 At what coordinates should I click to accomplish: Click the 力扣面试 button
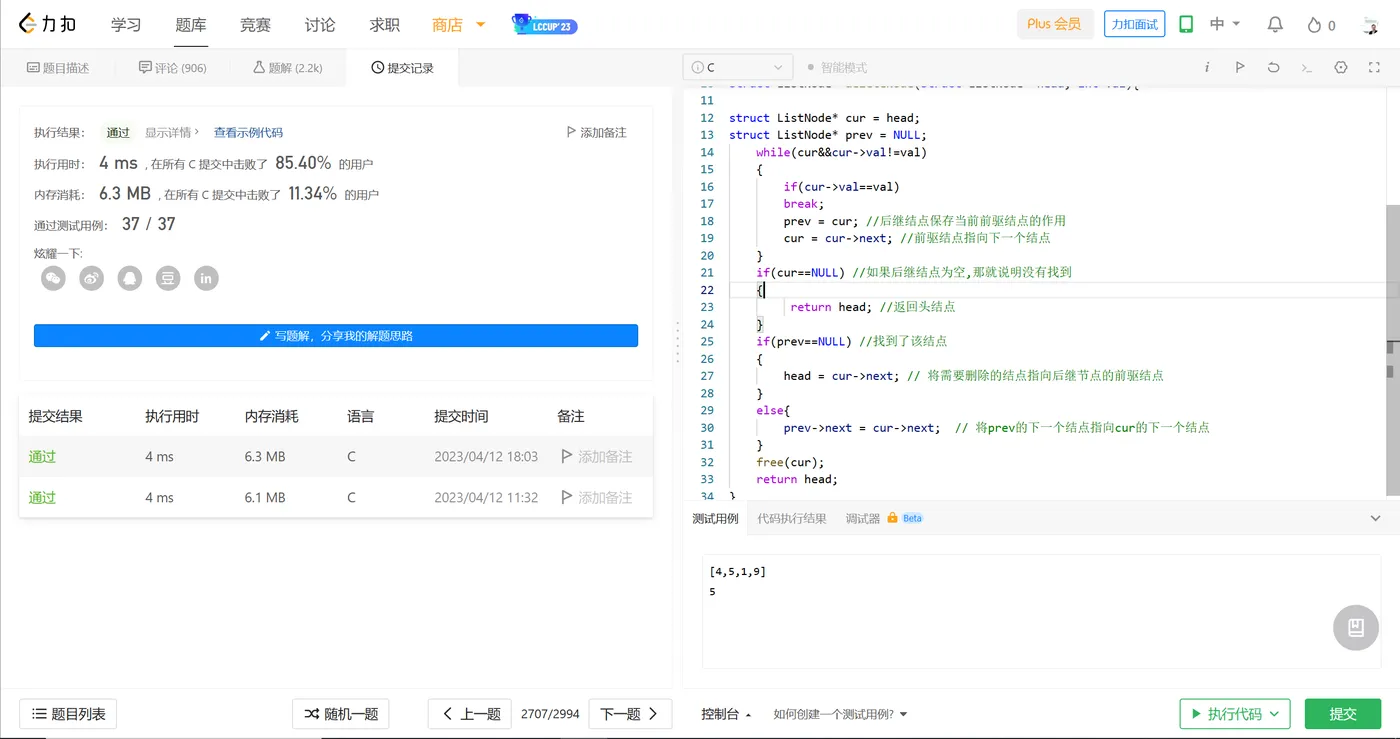click(x=1135, y=25)
